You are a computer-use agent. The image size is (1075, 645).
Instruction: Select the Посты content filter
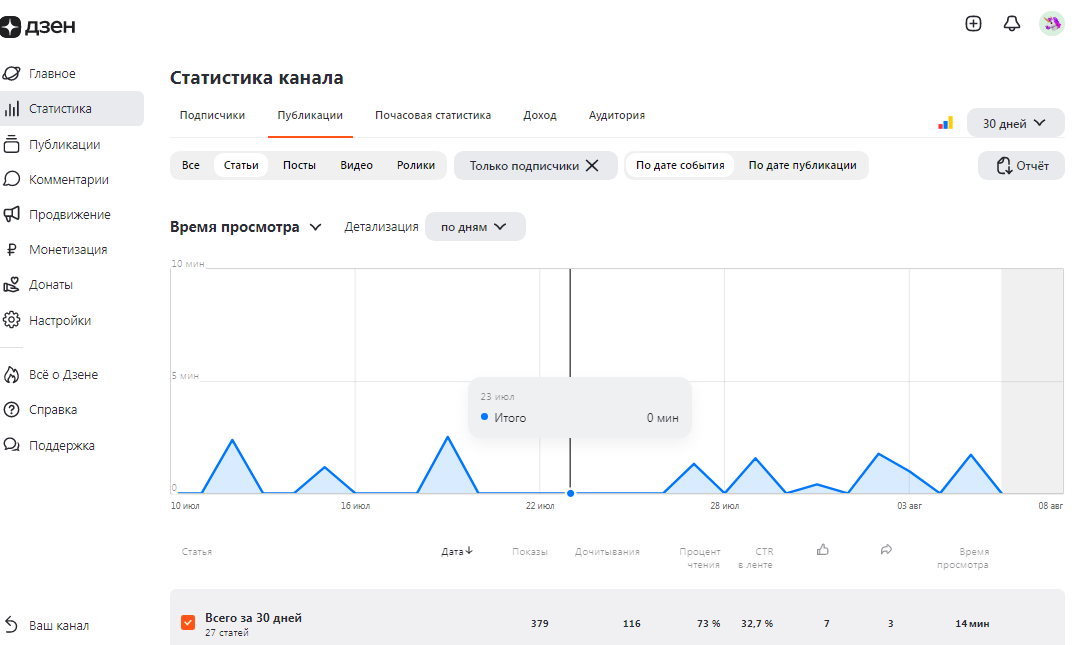(x=300, y=165)
